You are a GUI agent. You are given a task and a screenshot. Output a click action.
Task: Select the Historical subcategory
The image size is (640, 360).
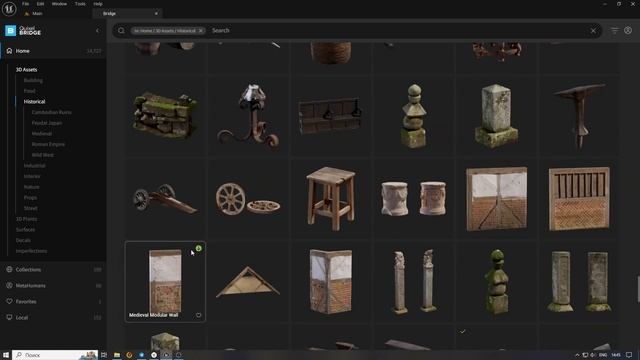click(34, 102)
